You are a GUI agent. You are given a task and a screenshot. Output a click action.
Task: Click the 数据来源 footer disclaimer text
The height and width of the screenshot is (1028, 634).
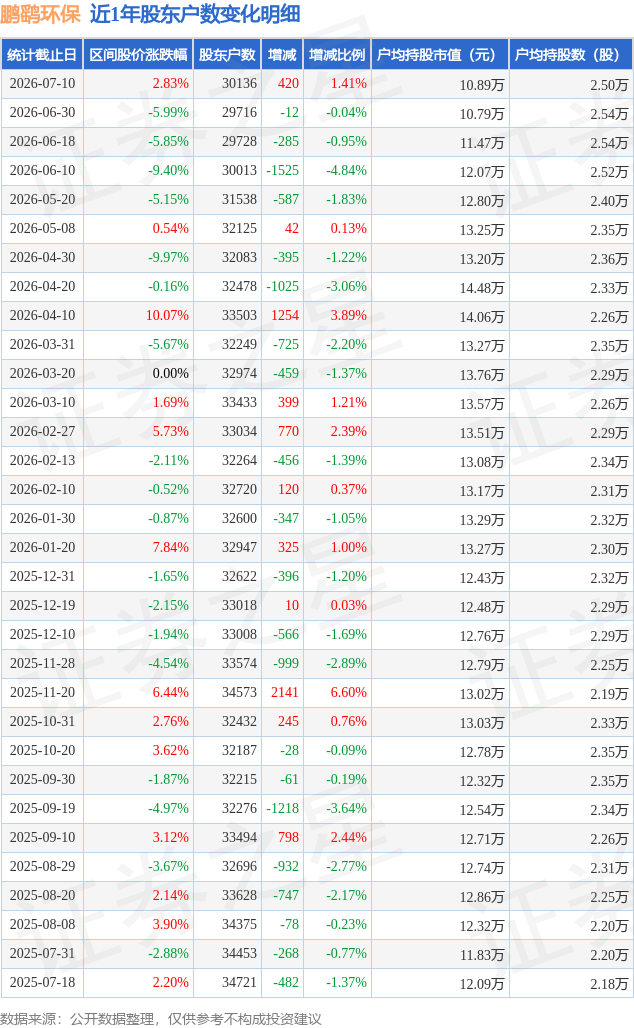161,1019
